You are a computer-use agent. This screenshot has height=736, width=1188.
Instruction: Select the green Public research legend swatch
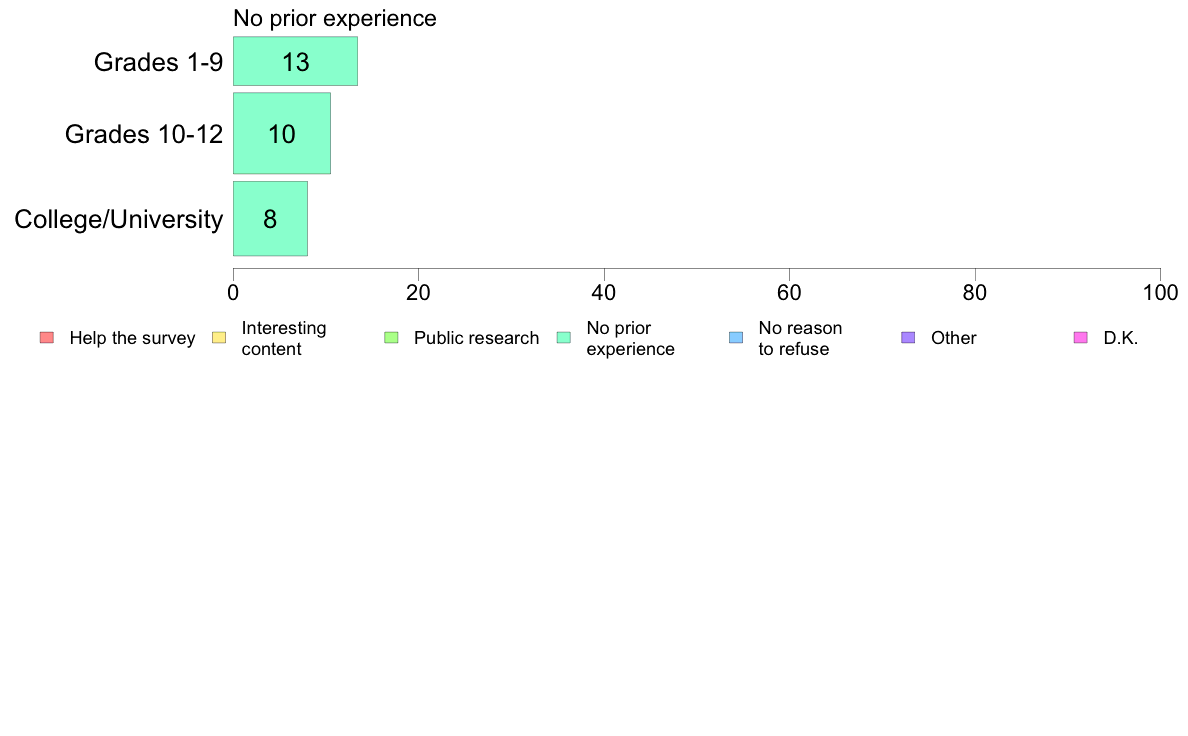pyautogui.click(x=391, y=338)
